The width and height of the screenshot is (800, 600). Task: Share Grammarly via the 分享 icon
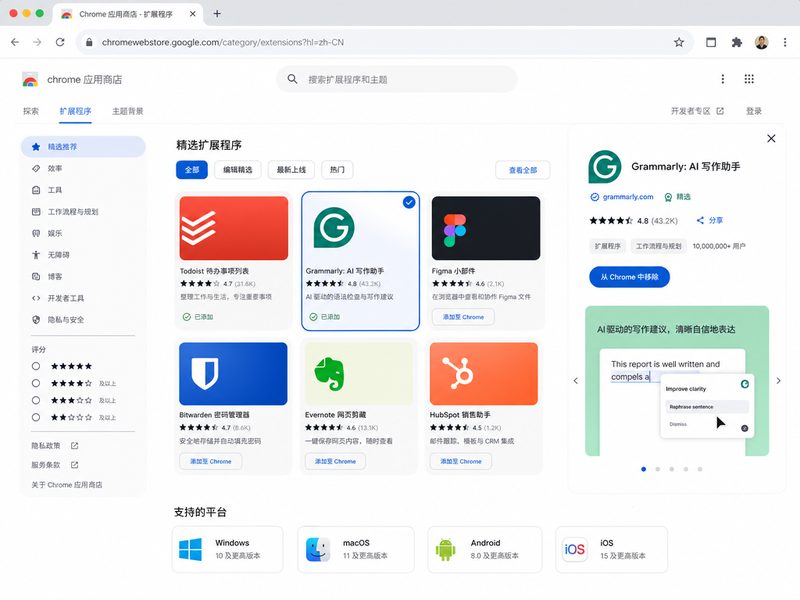click(710, 220)
